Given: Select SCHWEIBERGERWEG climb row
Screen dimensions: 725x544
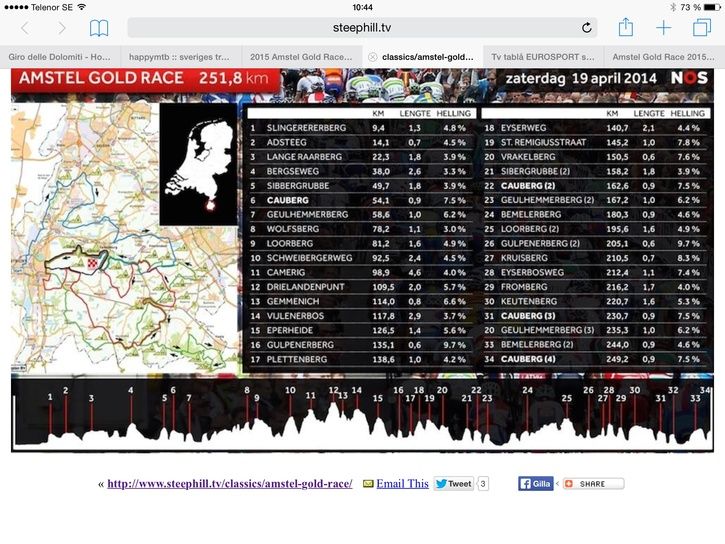Looking at the screenshot, I should point(361,258).
